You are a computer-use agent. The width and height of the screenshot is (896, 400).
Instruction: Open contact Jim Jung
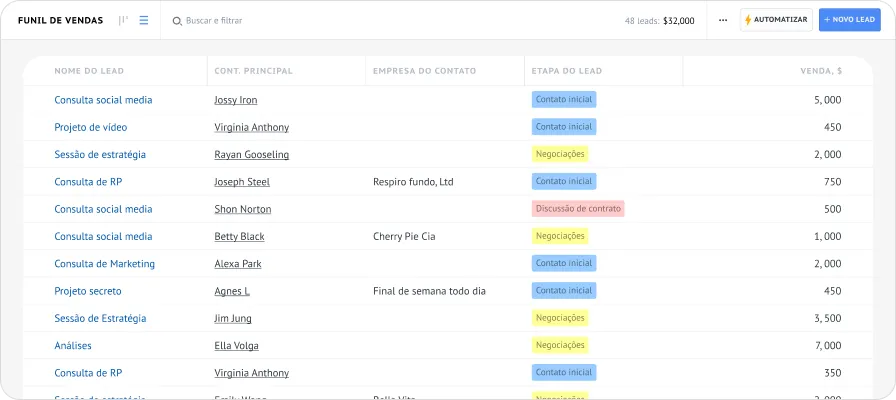(x=233, y=318)
